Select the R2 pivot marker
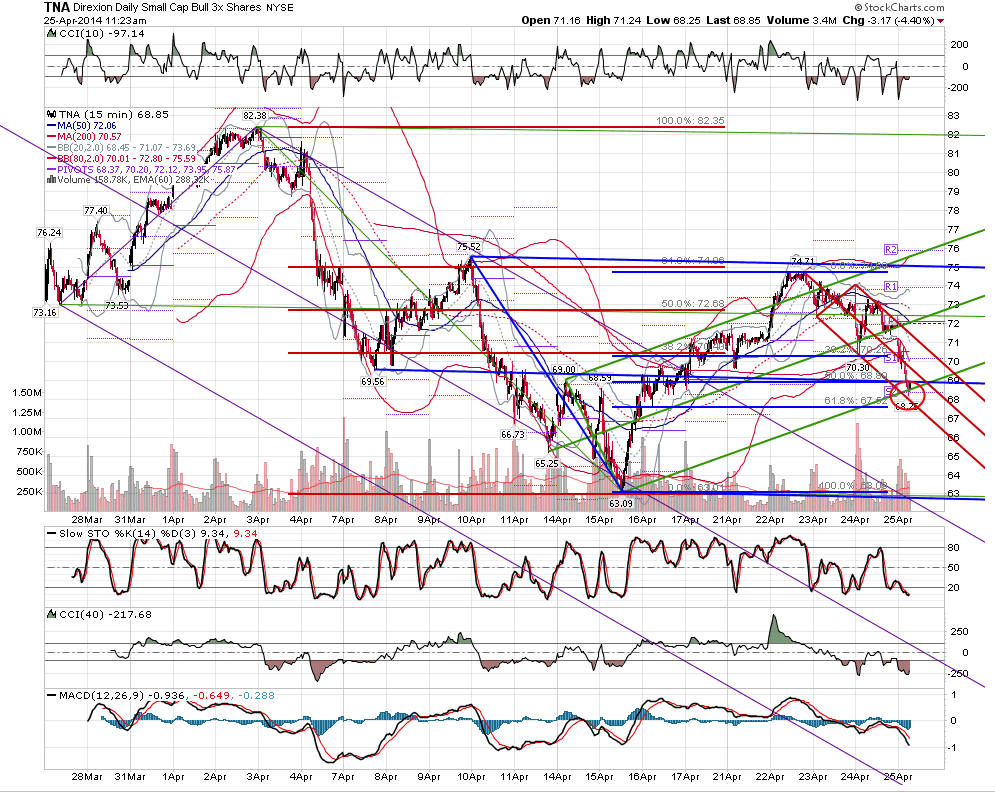This screenshot has width=995, height=792. coord(892,249)
